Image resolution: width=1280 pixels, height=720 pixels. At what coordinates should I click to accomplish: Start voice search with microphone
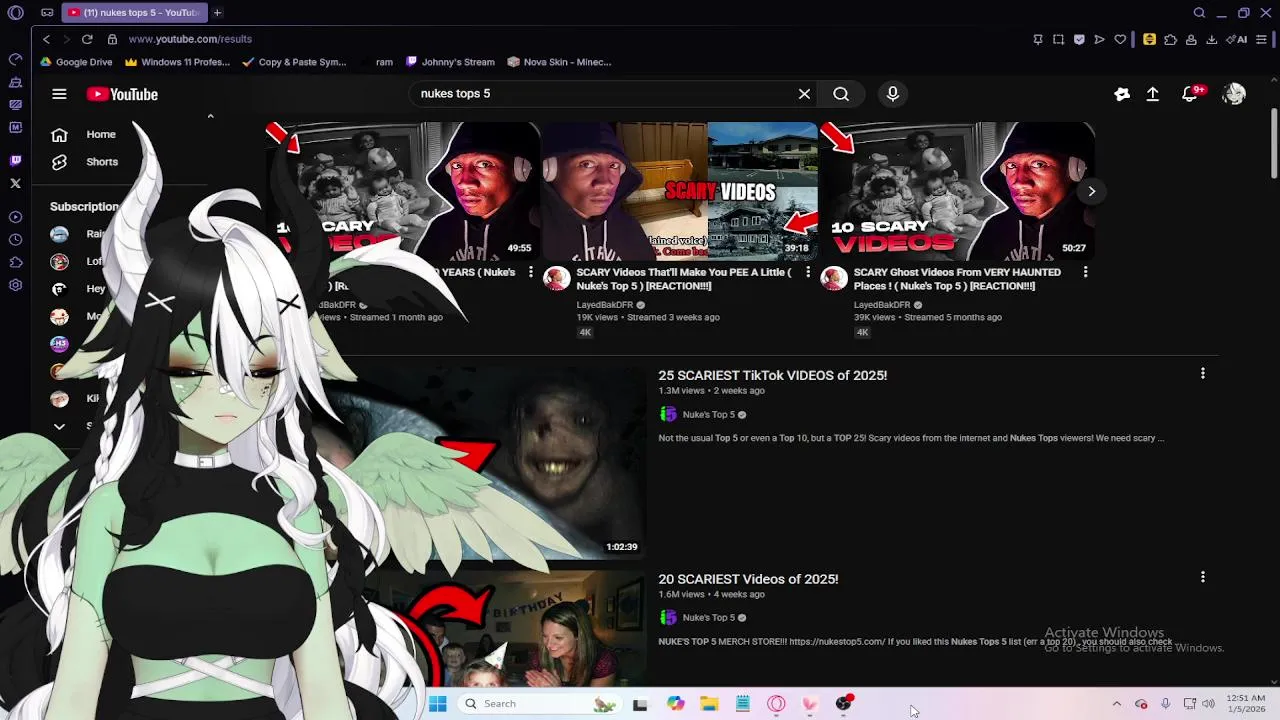coord(893,94)
